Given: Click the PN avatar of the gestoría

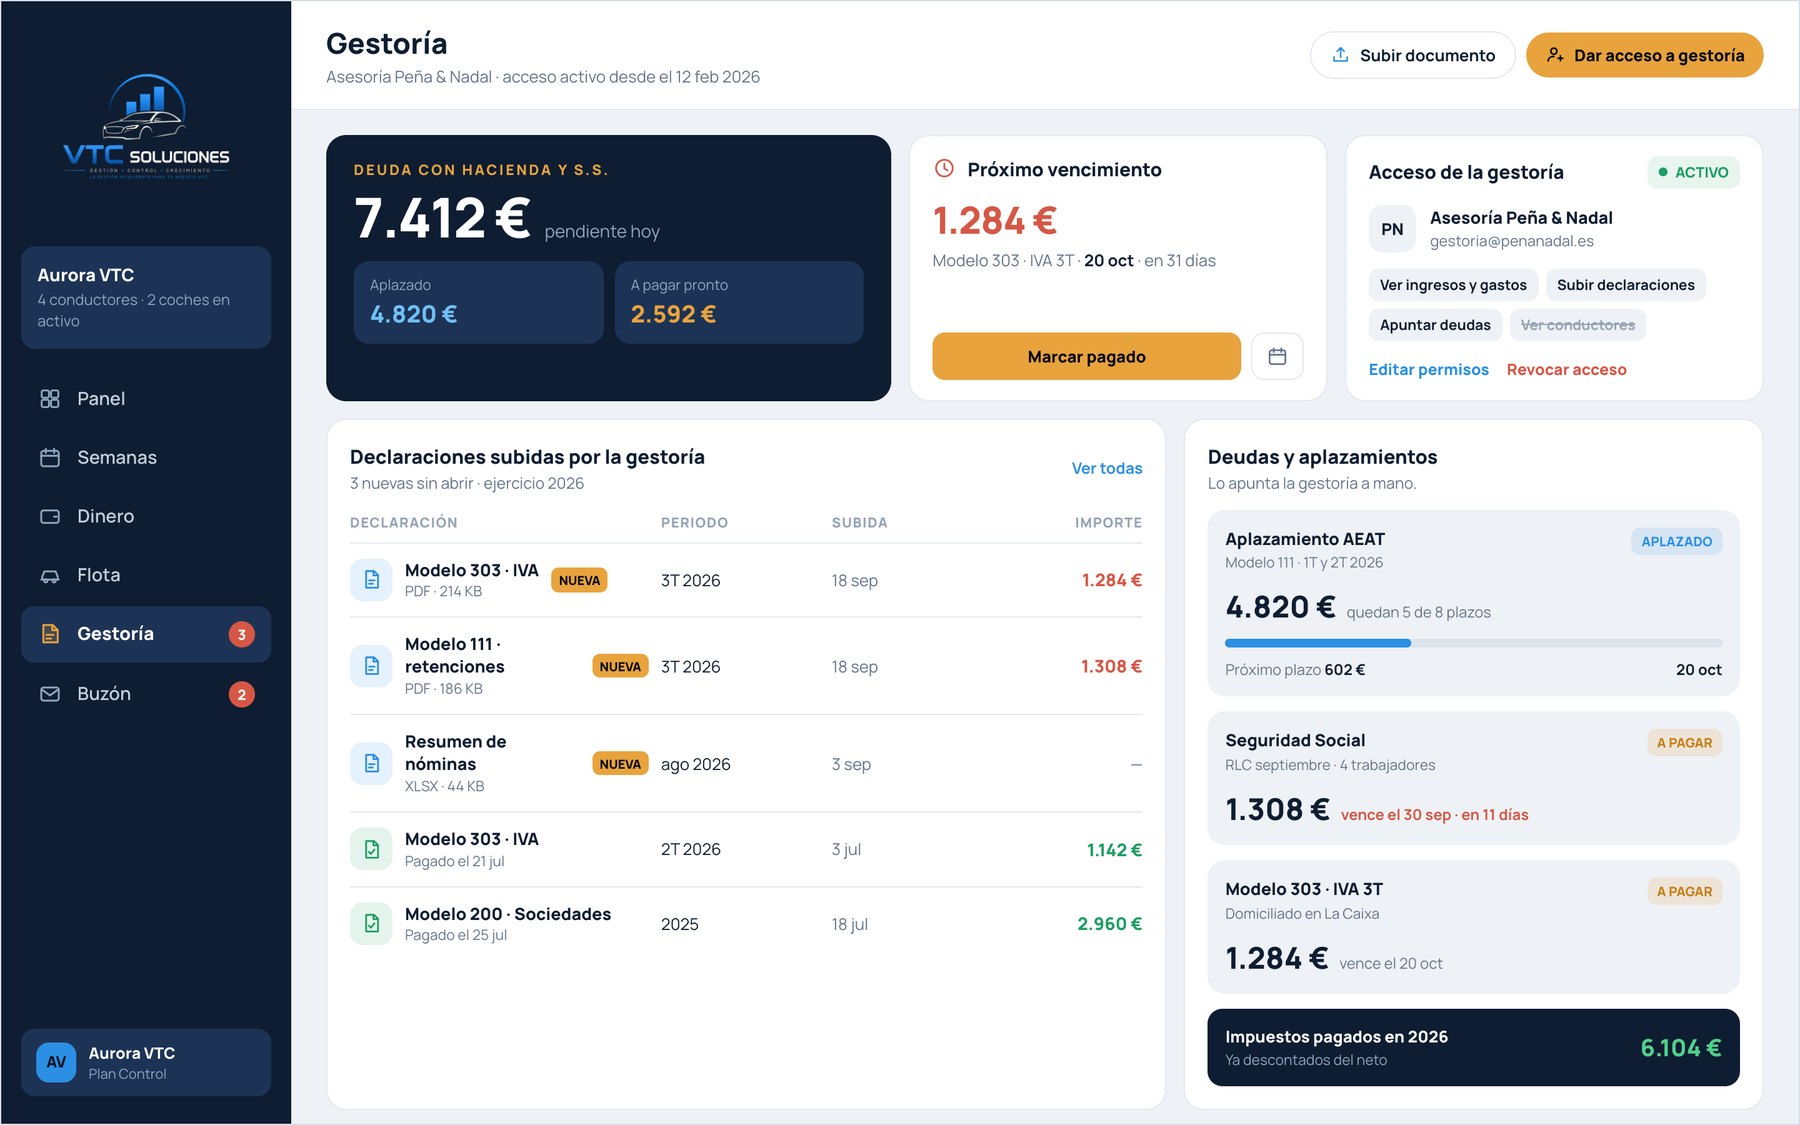Looking at the screenshot, I should (x=1392, y=229).
